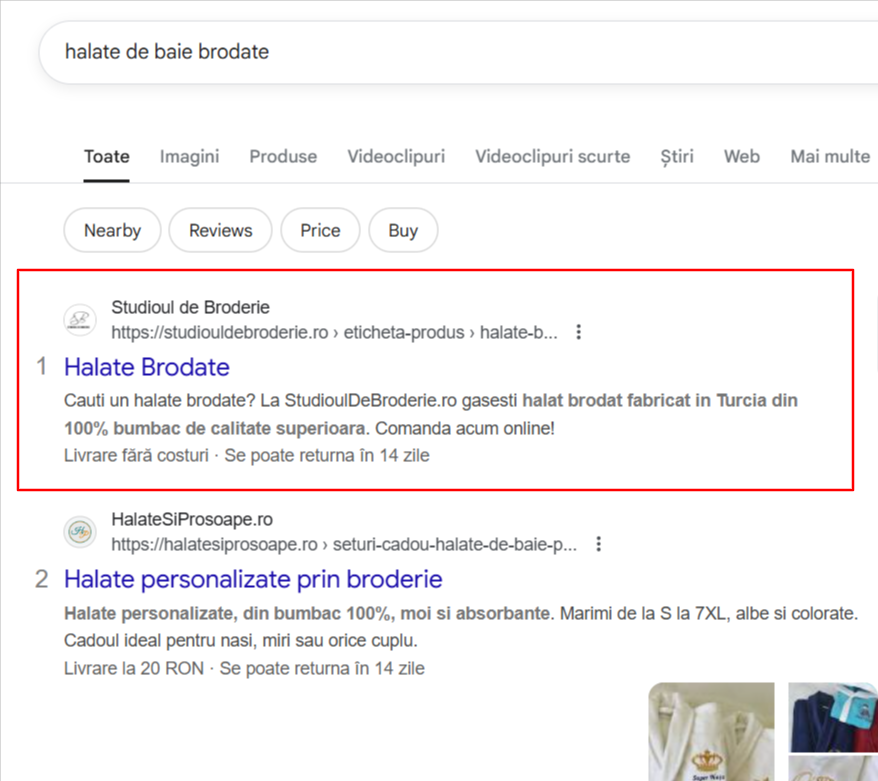Click the studiouldebroderie.ro URL breadcrumb
The width and height of the screenshot is (878, 781).
coord(334,332)
